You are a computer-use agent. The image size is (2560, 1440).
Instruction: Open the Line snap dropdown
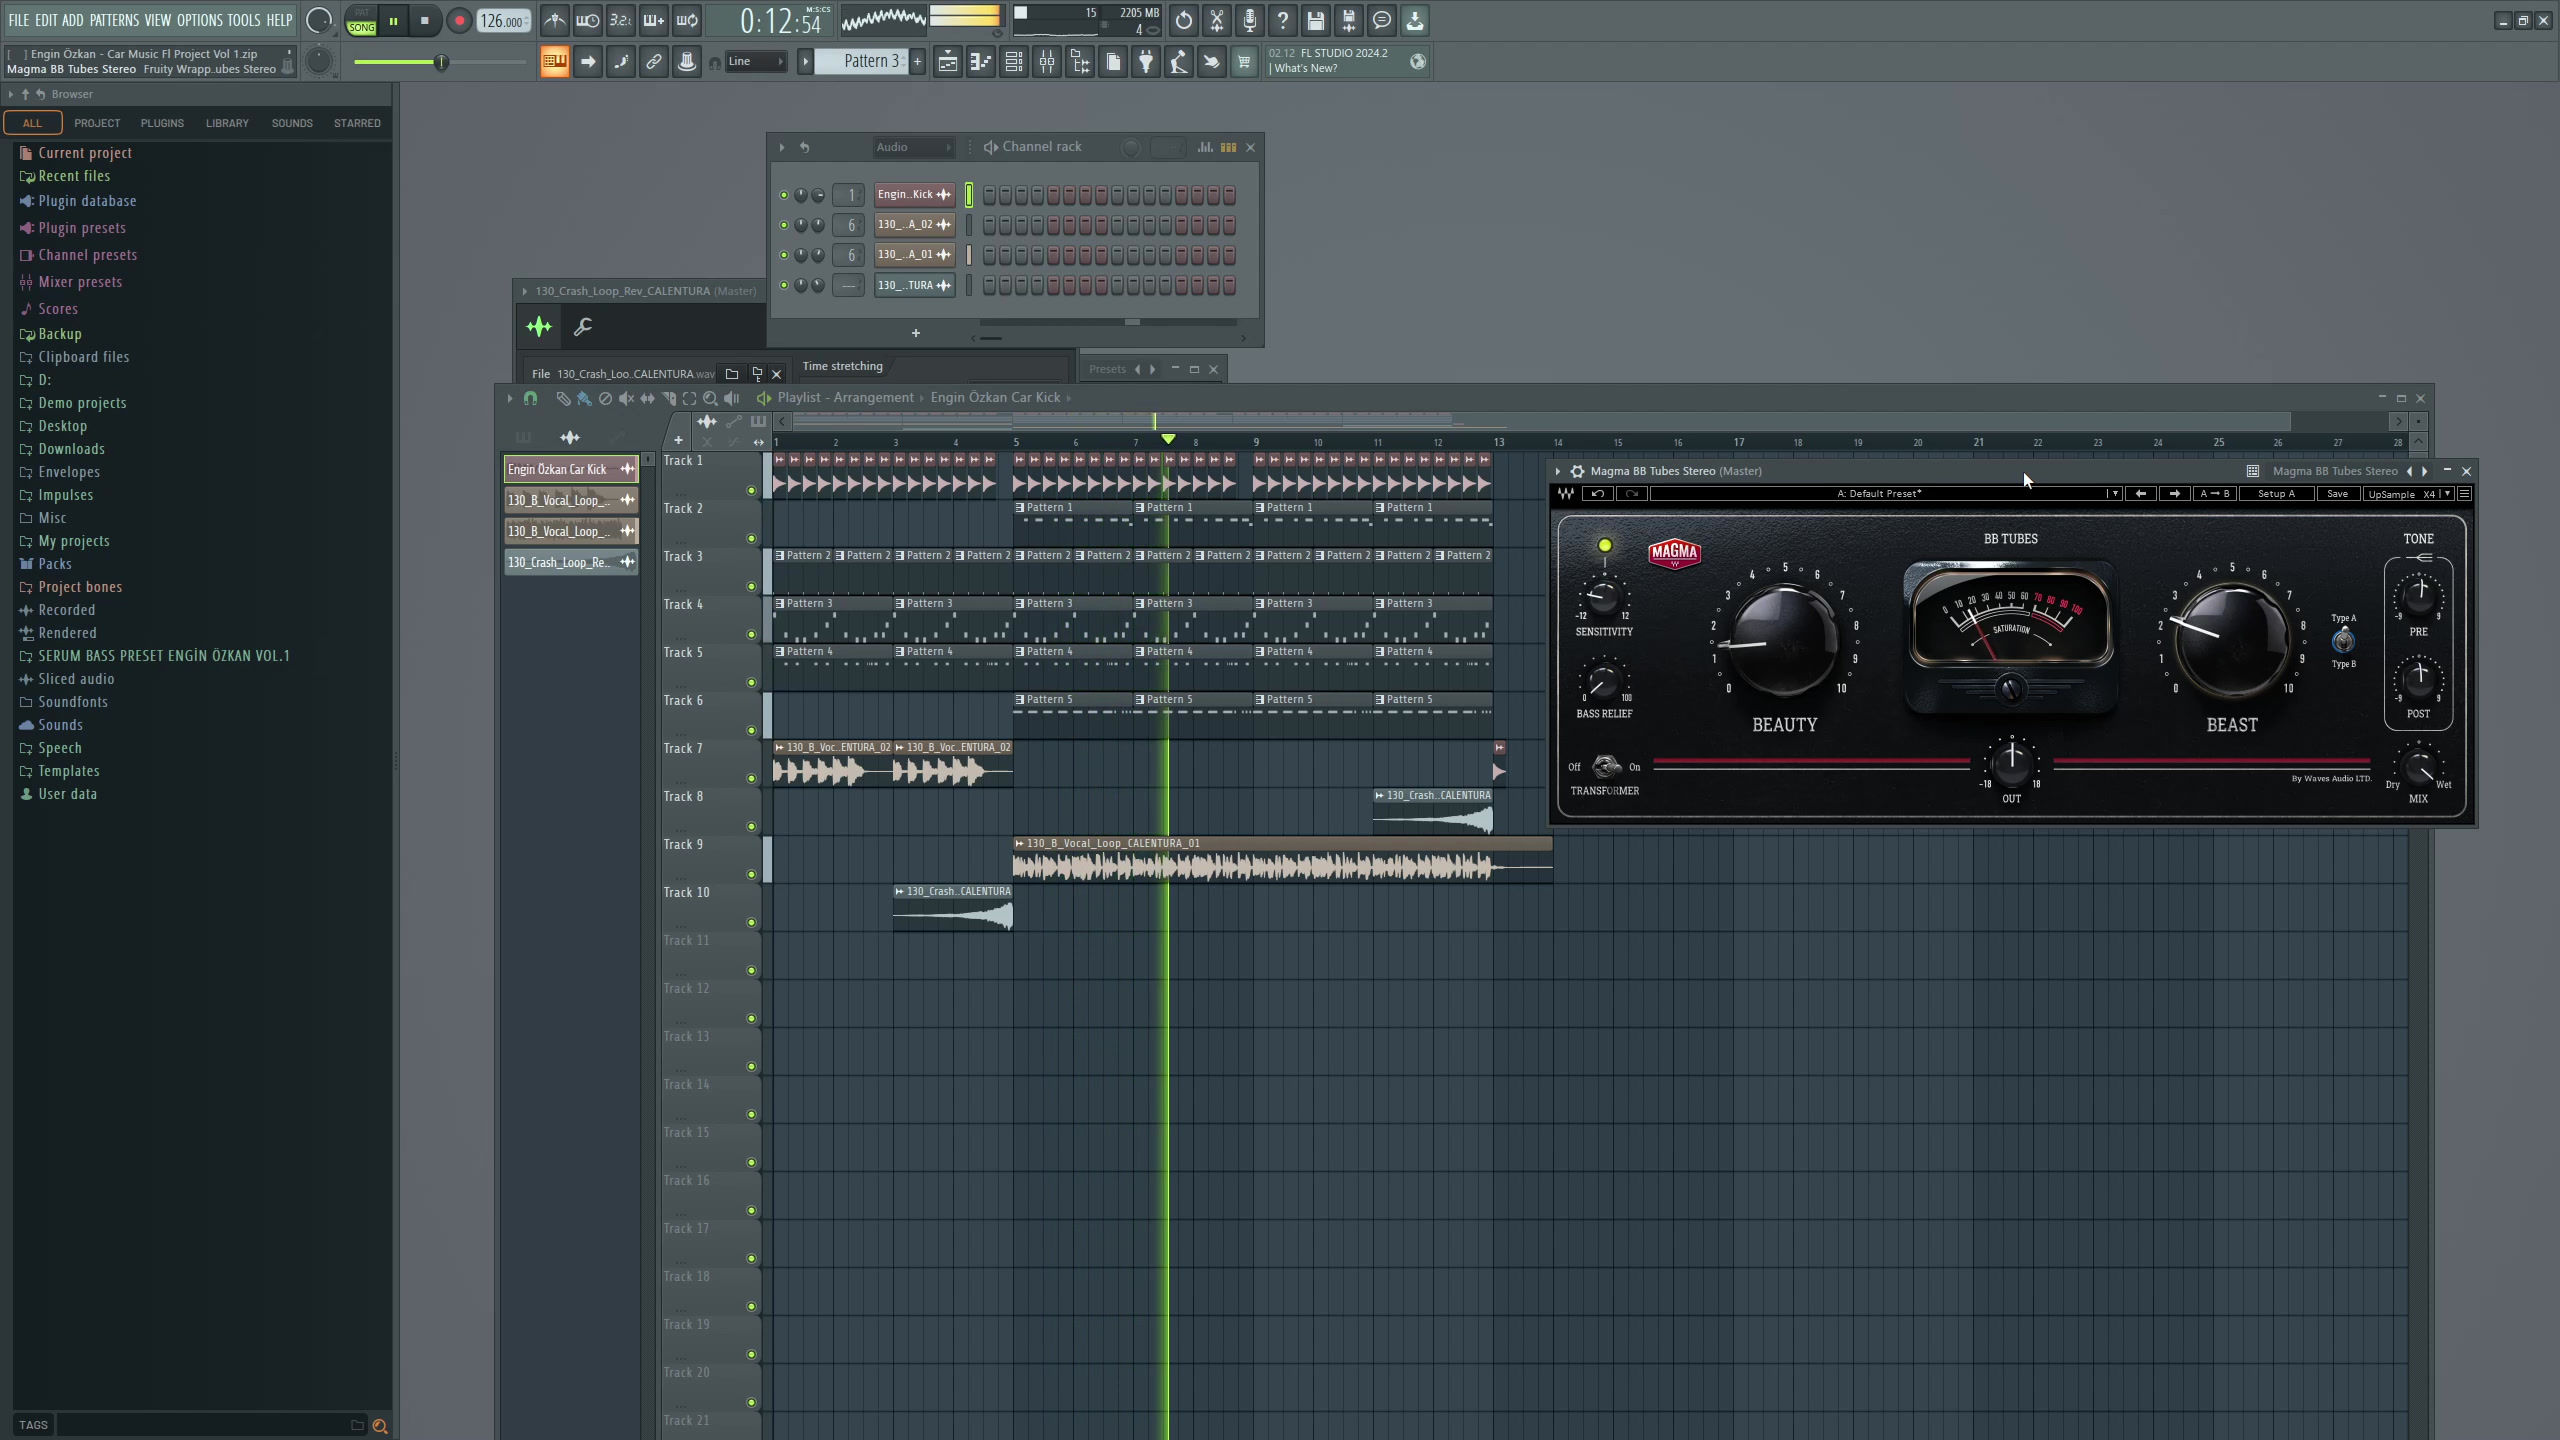pos(757,62)
